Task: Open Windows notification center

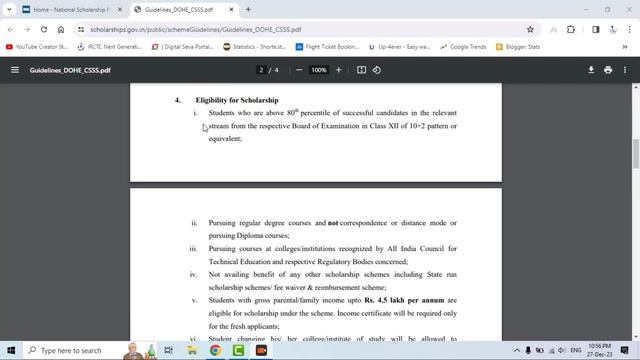Action: pyautogui.click(x=624, y=350)
